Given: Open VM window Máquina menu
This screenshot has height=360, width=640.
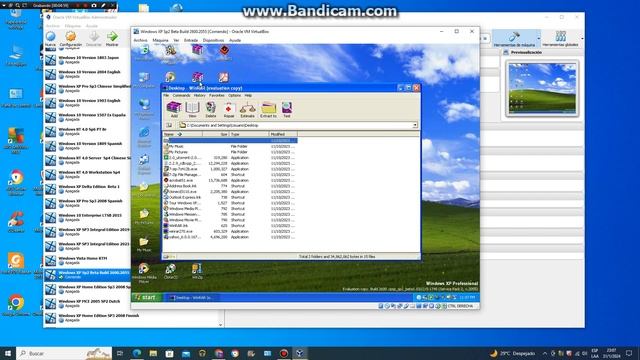Looking at the screenshot, I should pos(160,40).
